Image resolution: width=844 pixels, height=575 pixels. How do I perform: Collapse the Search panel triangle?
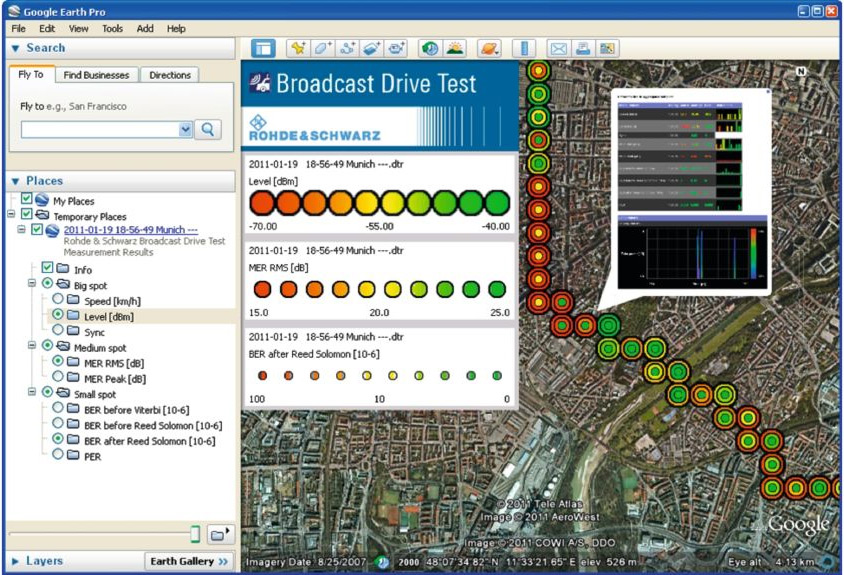(x=16, y=48)
